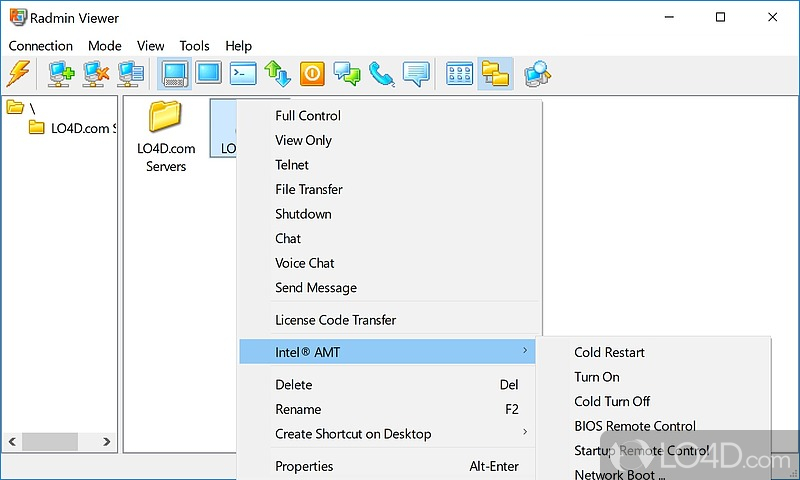Click left arrow of tree scrollbar

(12, 441)
